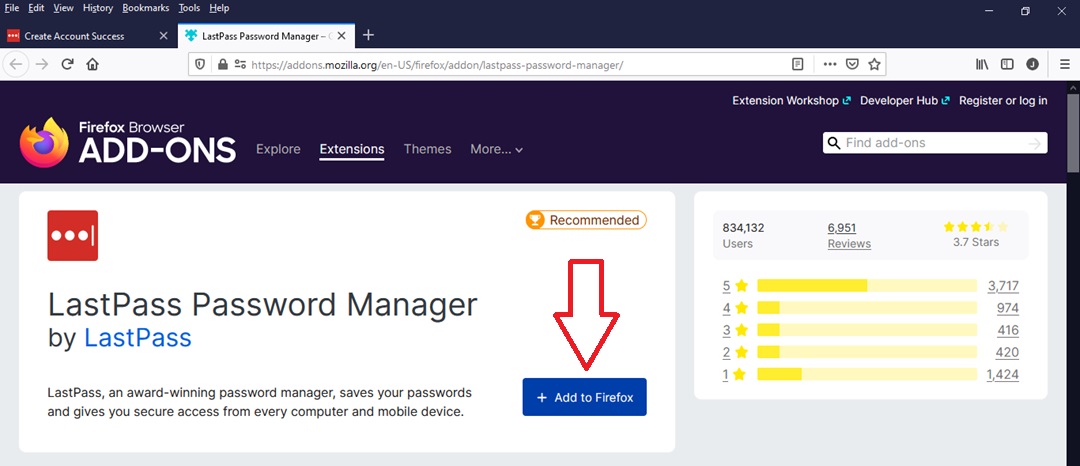Screen dimensions: 1080x466
Task: Open the Home page button
Action: [x=92, y=64]
